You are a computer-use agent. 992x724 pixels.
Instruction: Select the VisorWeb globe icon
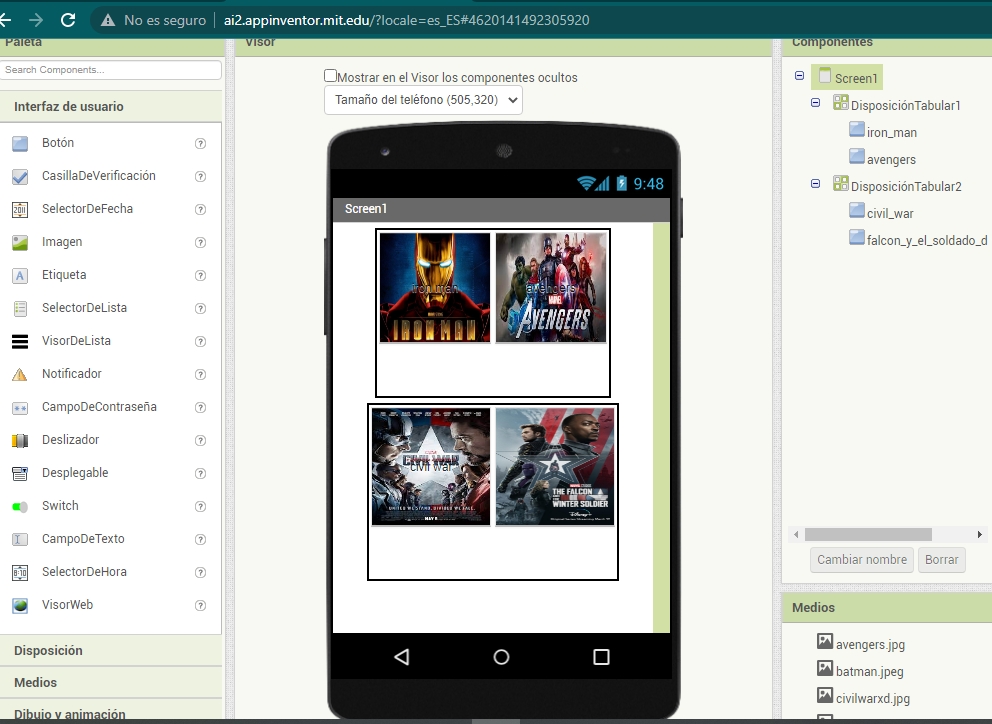tap(20, 605)
